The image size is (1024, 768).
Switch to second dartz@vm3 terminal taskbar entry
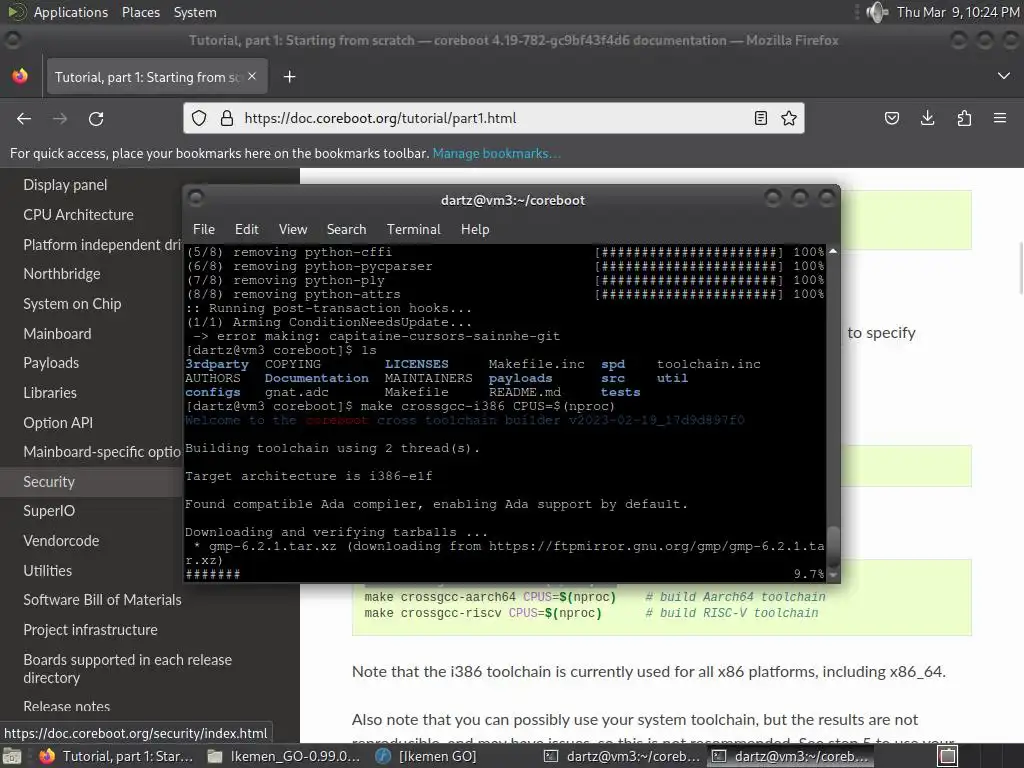tap(790, 756)
